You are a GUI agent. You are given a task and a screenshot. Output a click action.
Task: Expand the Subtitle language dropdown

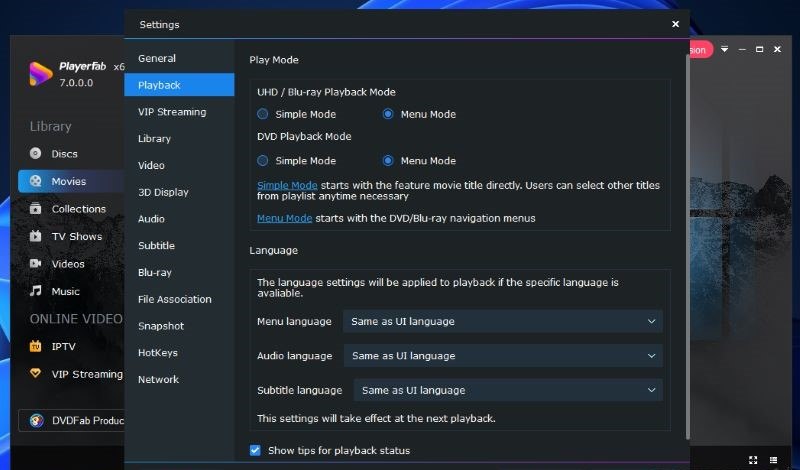tap(508, 390)
